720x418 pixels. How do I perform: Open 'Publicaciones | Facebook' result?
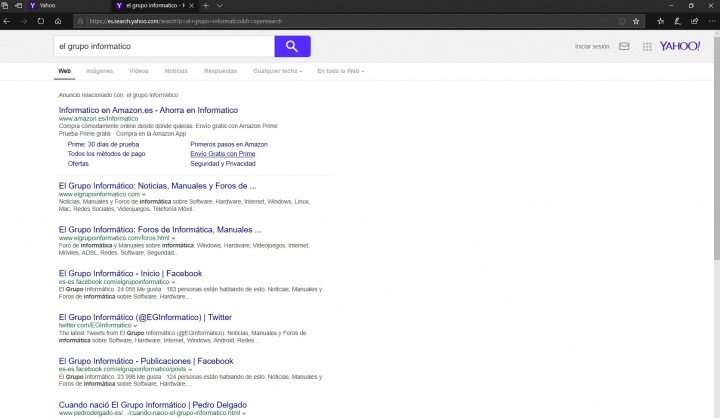[146, 361]
